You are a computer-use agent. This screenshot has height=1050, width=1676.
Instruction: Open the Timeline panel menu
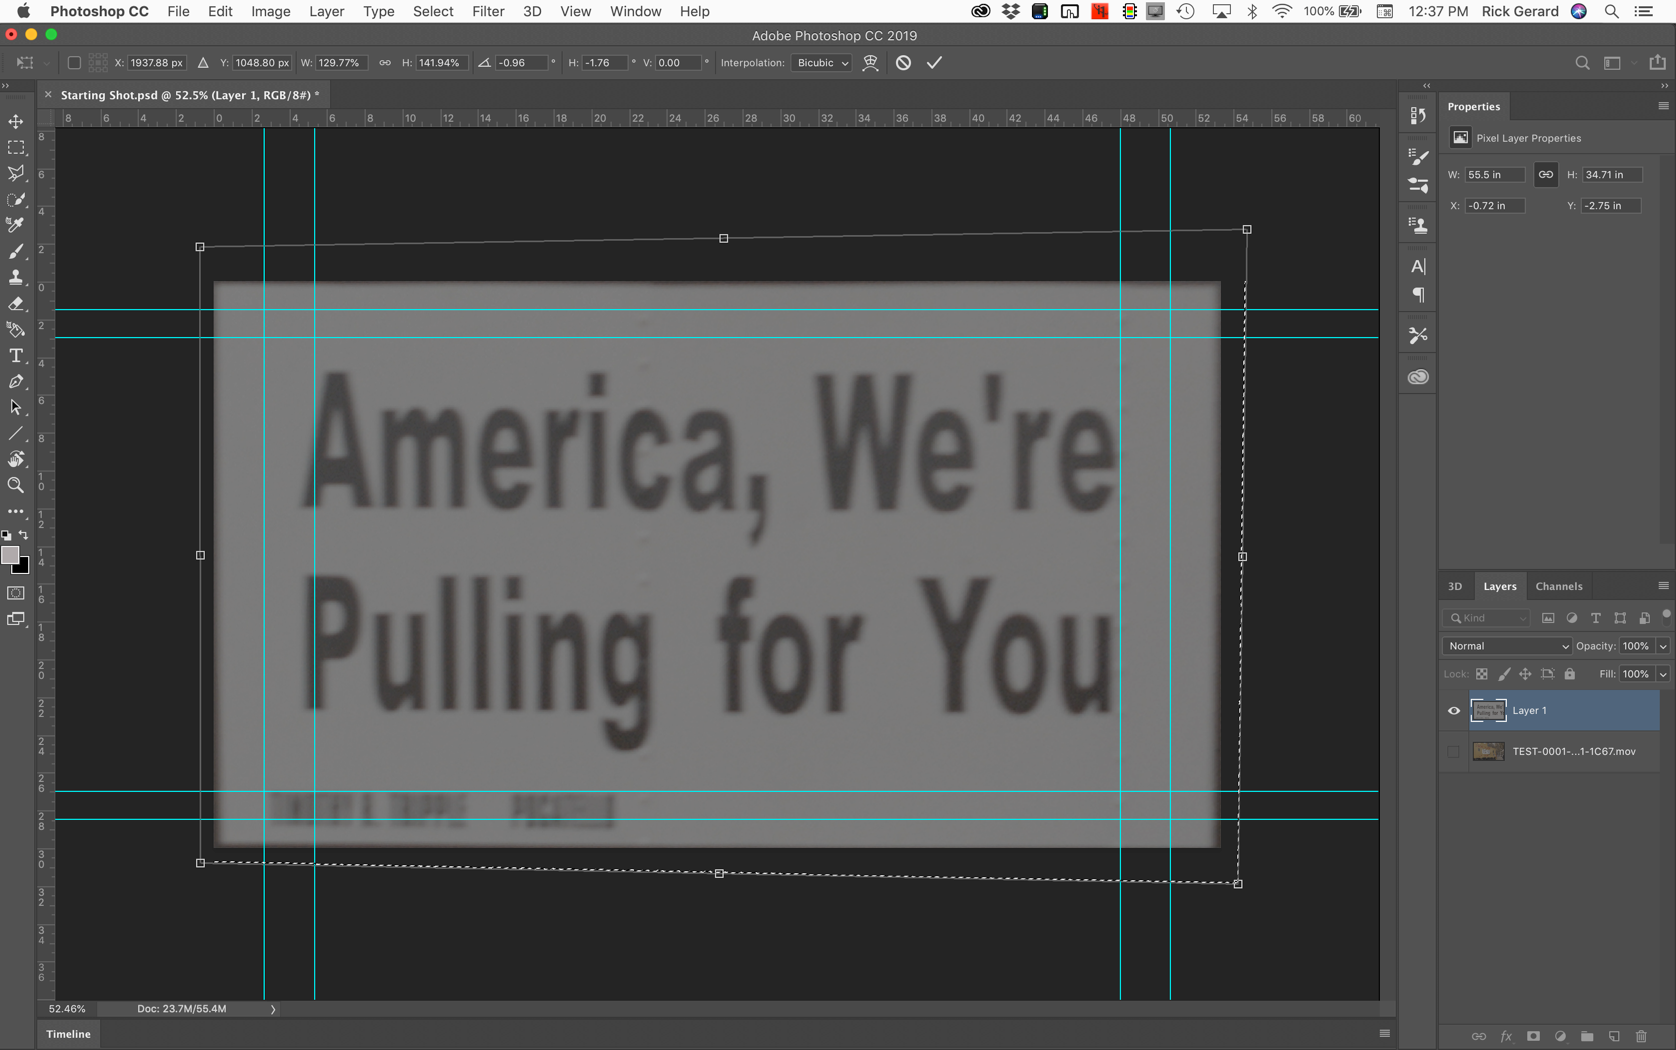pos(1384,1034)
